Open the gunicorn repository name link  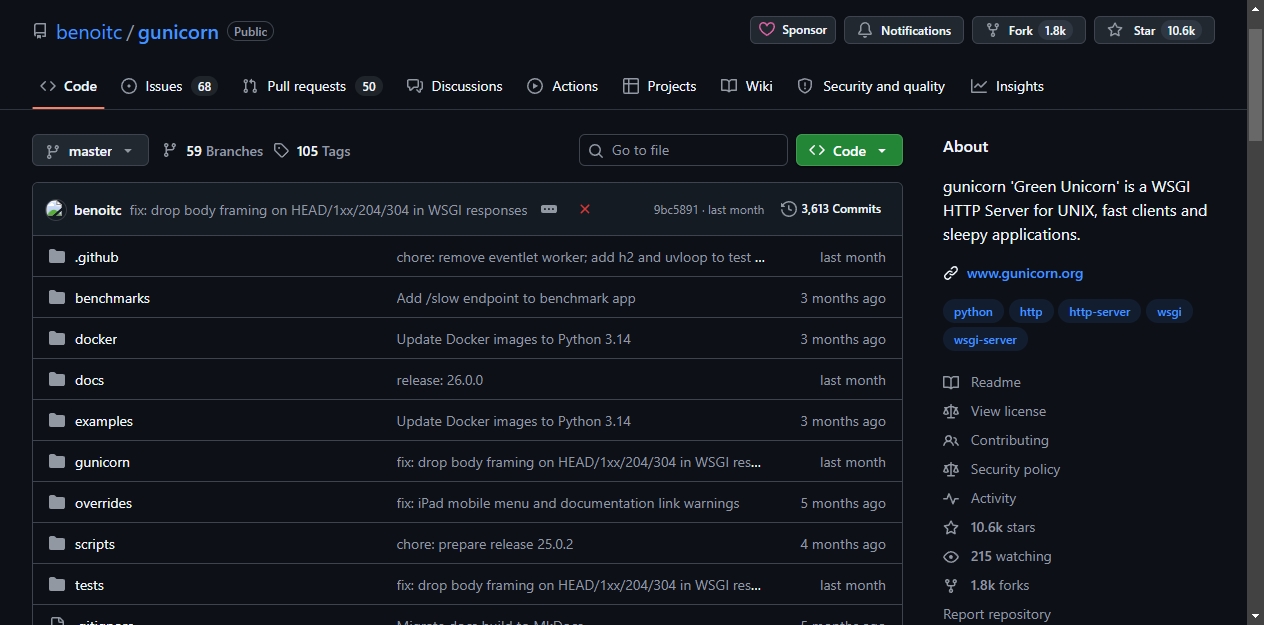[178, 32]
